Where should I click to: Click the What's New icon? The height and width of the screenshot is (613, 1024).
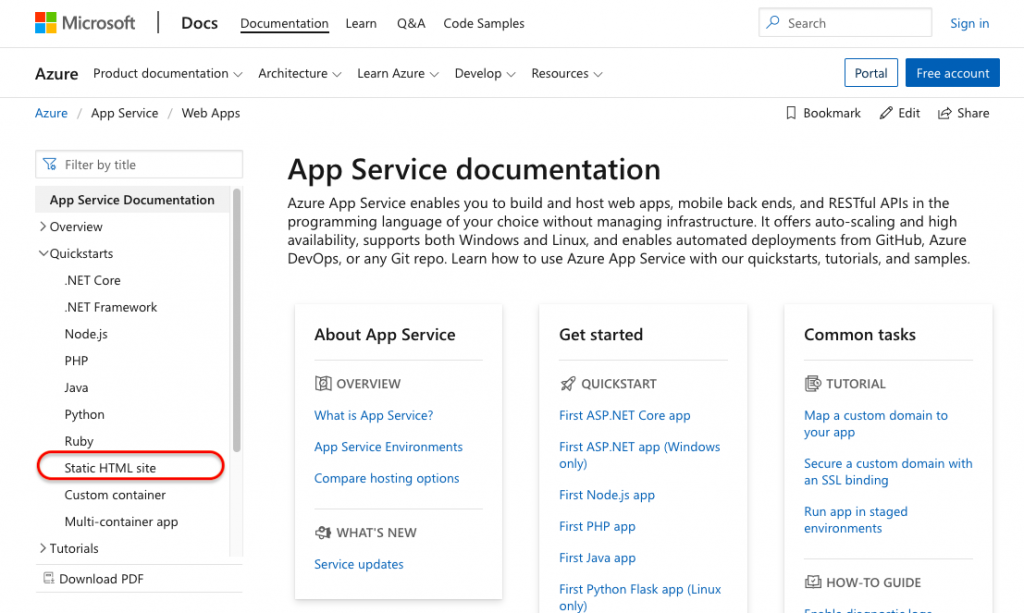tap(323, 532)
